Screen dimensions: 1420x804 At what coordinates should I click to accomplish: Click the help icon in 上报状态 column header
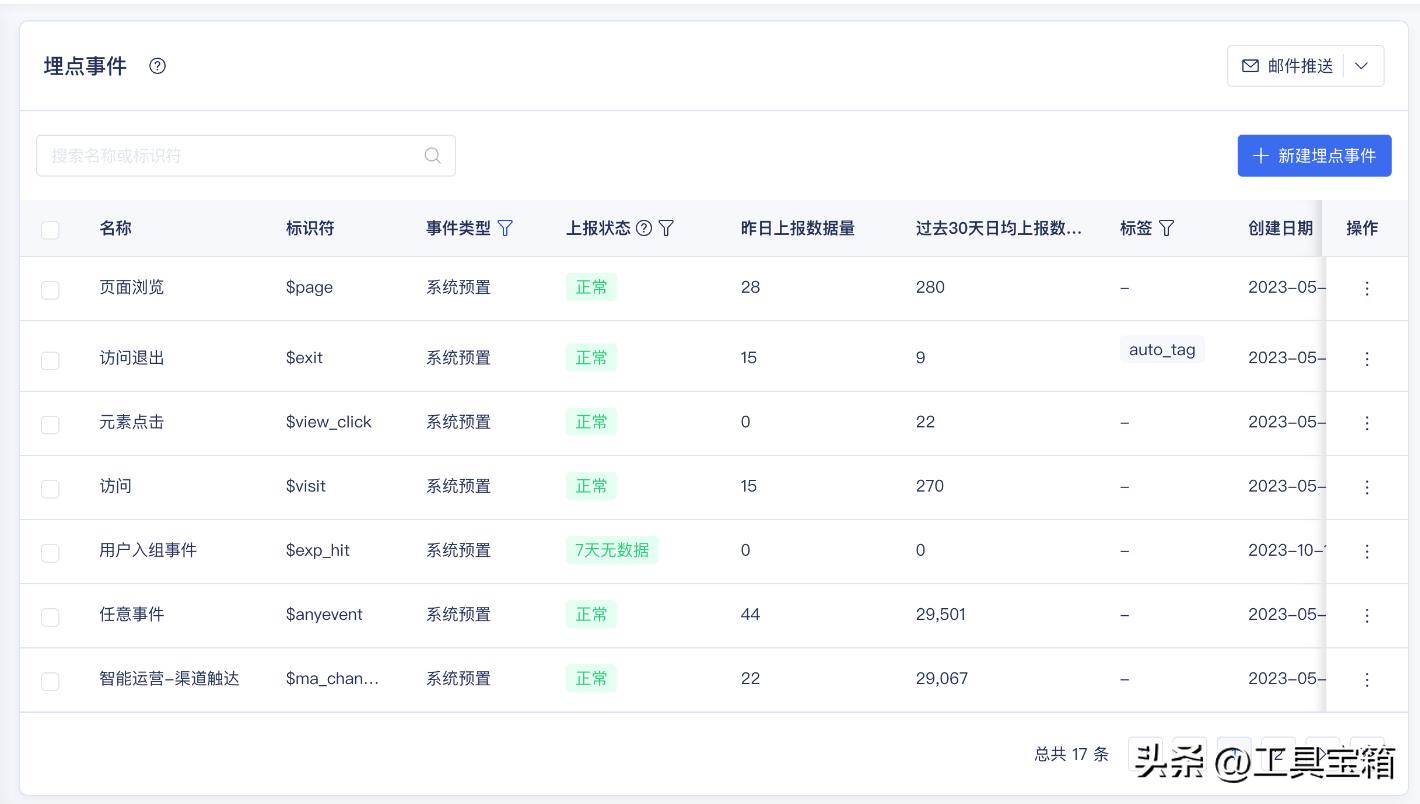[x=643, y=228]
